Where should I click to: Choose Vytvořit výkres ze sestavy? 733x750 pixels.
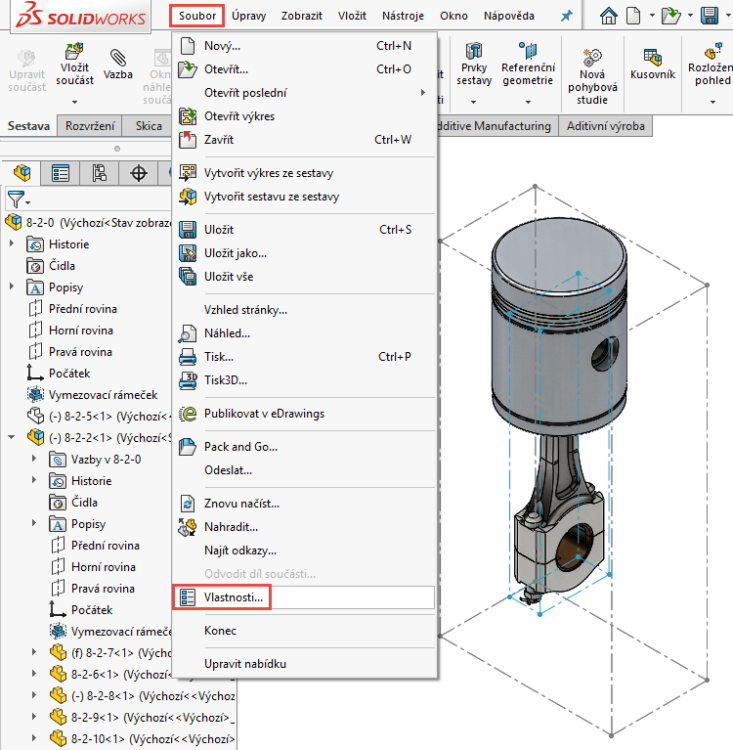tap(304, 173)
